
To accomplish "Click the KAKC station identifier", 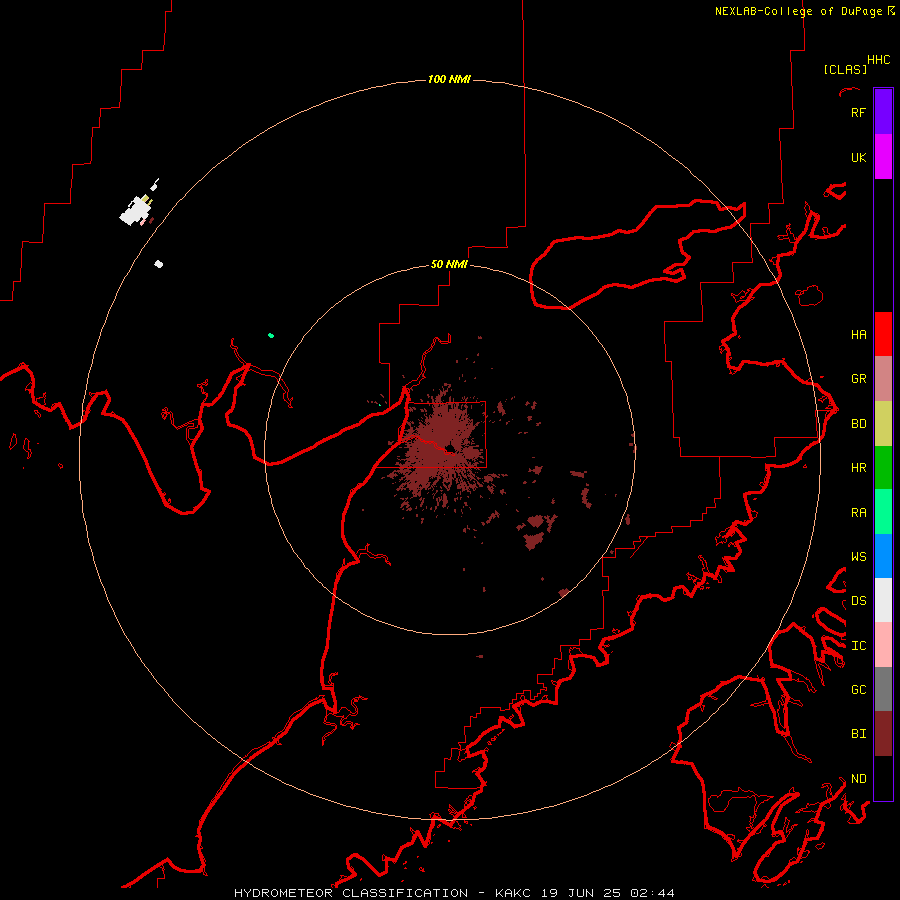I will [x=513, y=893].
